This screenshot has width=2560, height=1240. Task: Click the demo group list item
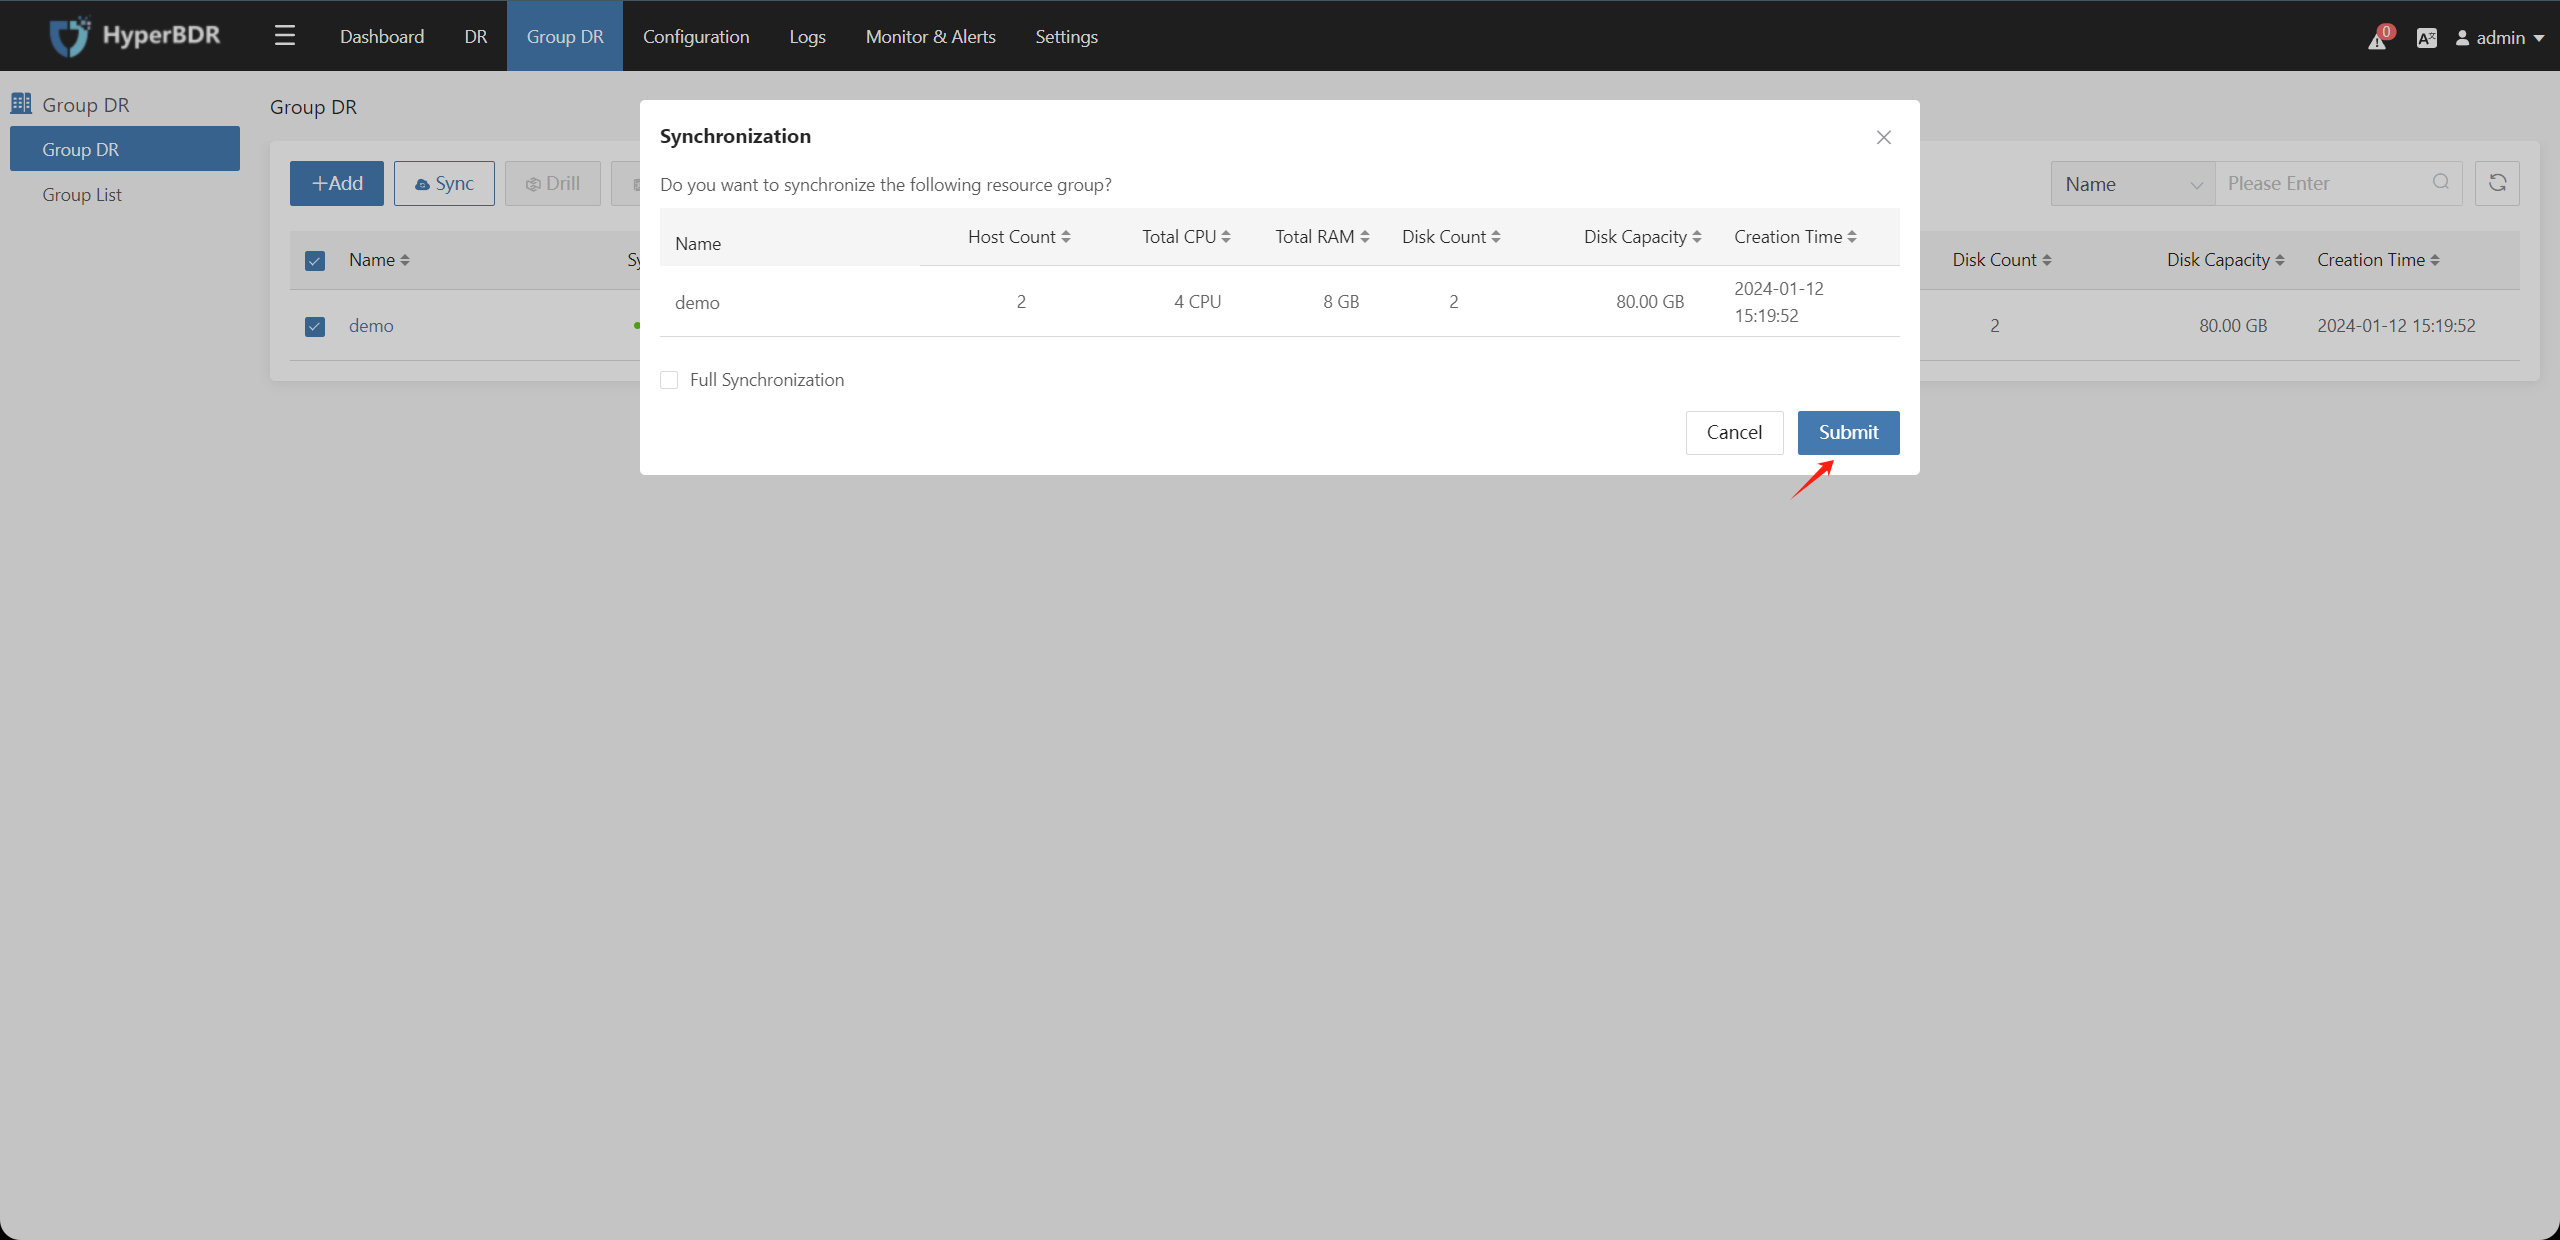(369, 325)
